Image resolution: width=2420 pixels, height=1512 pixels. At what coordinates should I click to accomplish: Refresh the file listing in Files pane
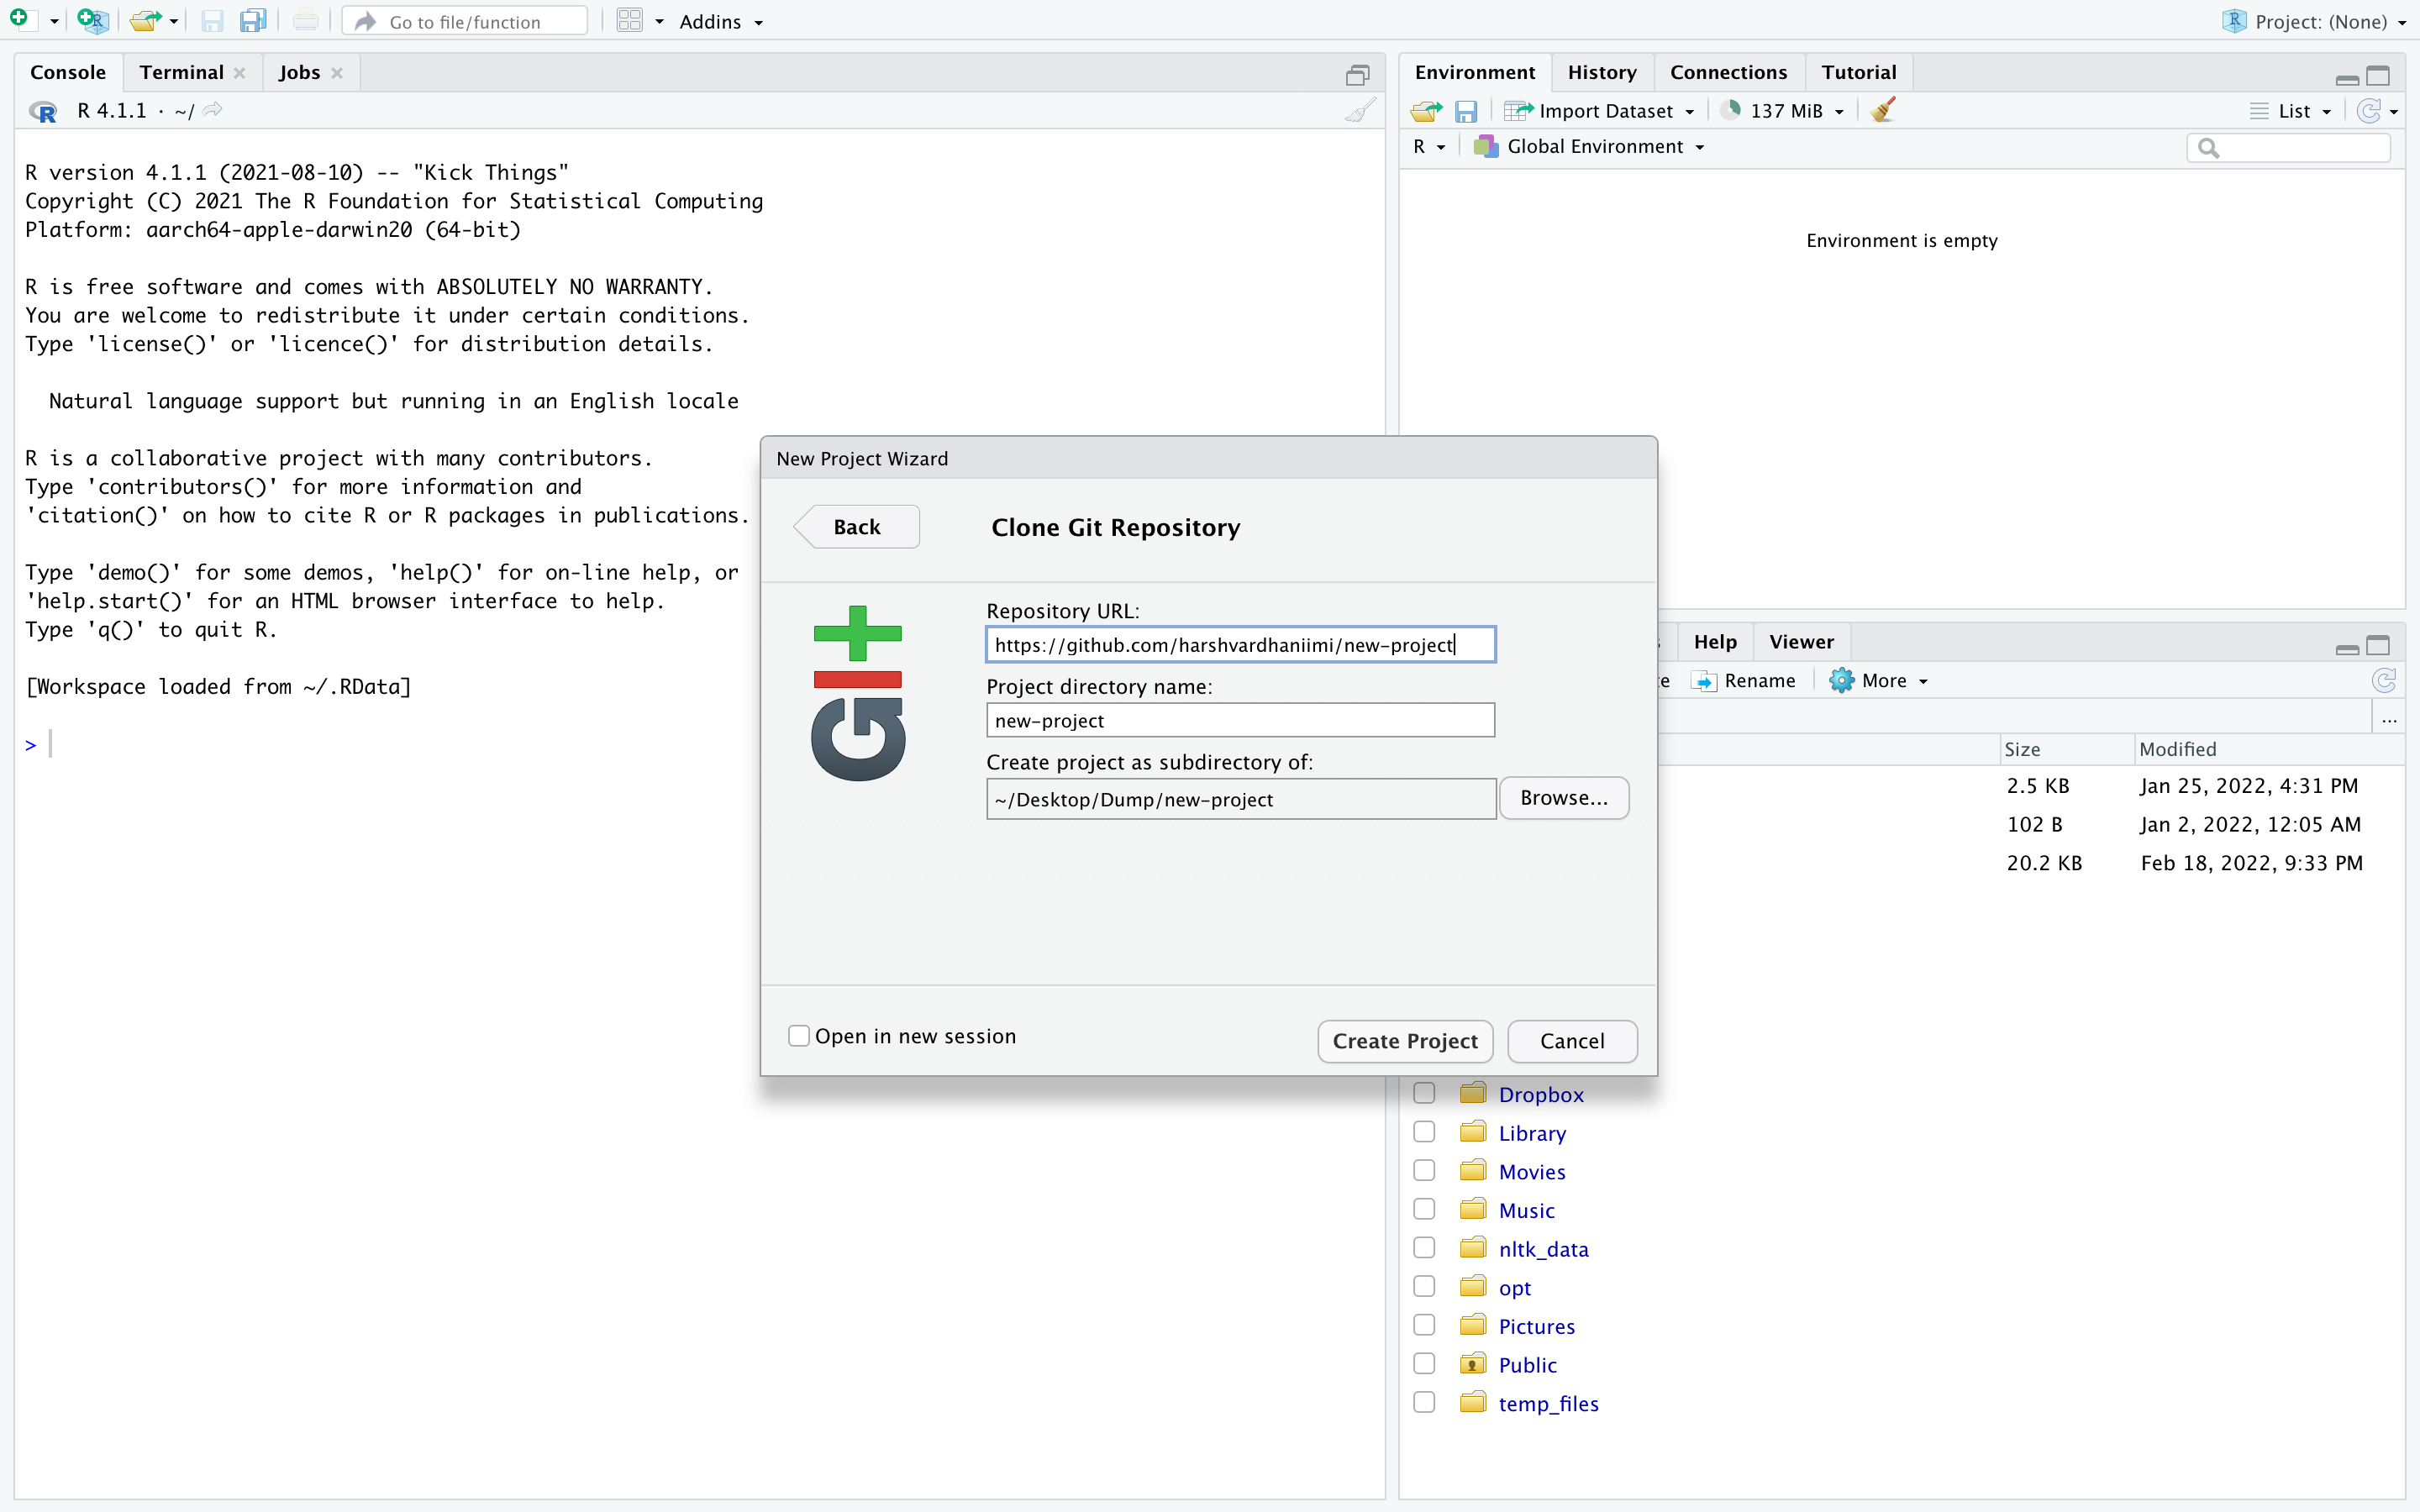[x=2385, y=680]
